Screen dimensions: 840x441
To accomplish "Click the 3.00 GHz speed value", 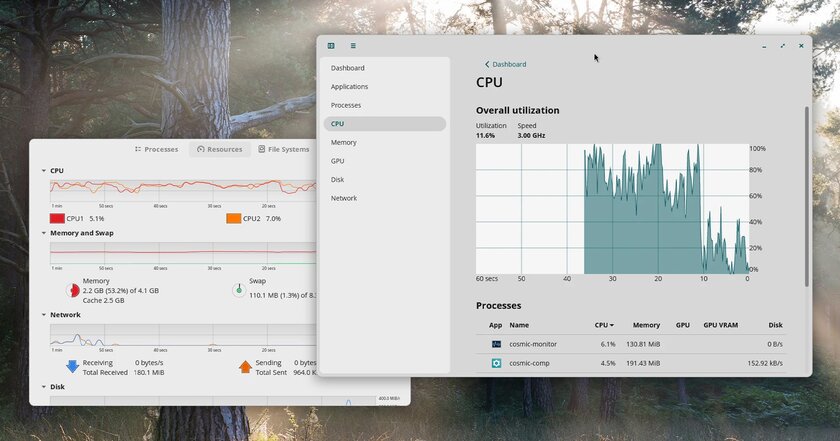I will [531, 136].
